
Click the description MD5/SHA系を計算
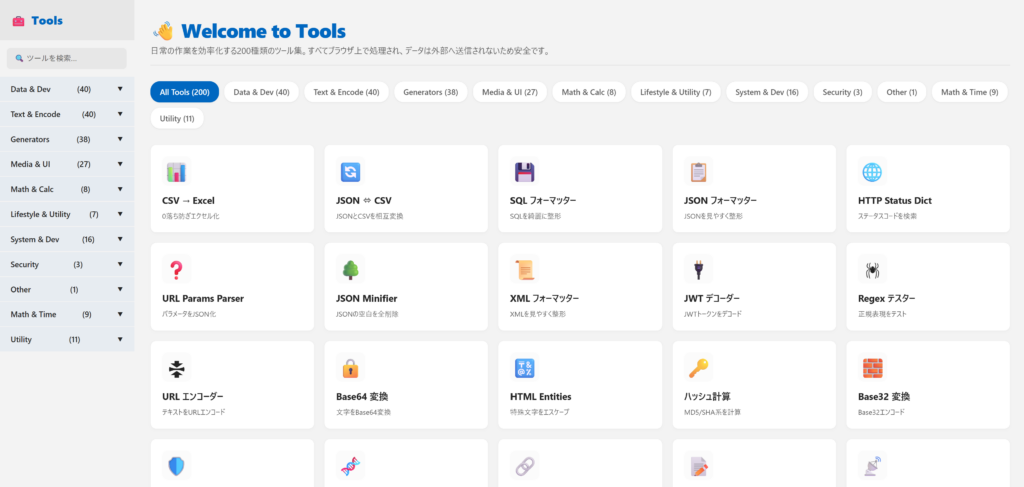click(x=712, y=412)
